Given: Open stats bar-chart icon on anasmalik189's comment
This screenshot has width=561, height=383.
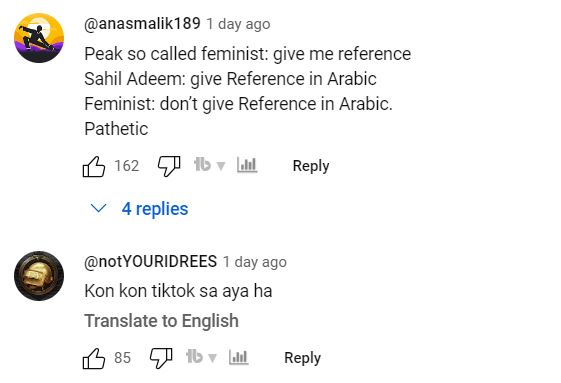Looking at the screenshot, I should [x=247, y=165].
